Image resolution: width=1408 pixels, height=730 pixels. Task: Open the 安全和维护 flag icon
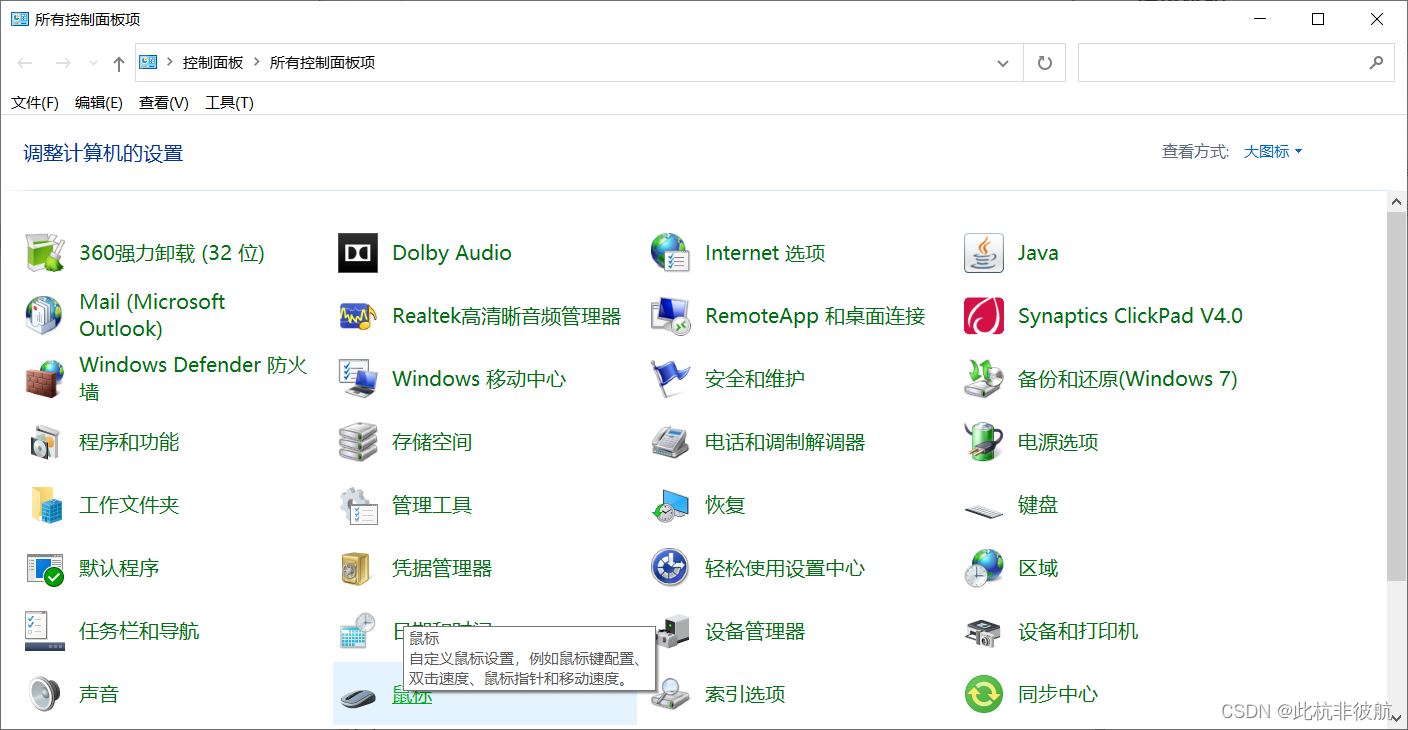tap(670, 379)
